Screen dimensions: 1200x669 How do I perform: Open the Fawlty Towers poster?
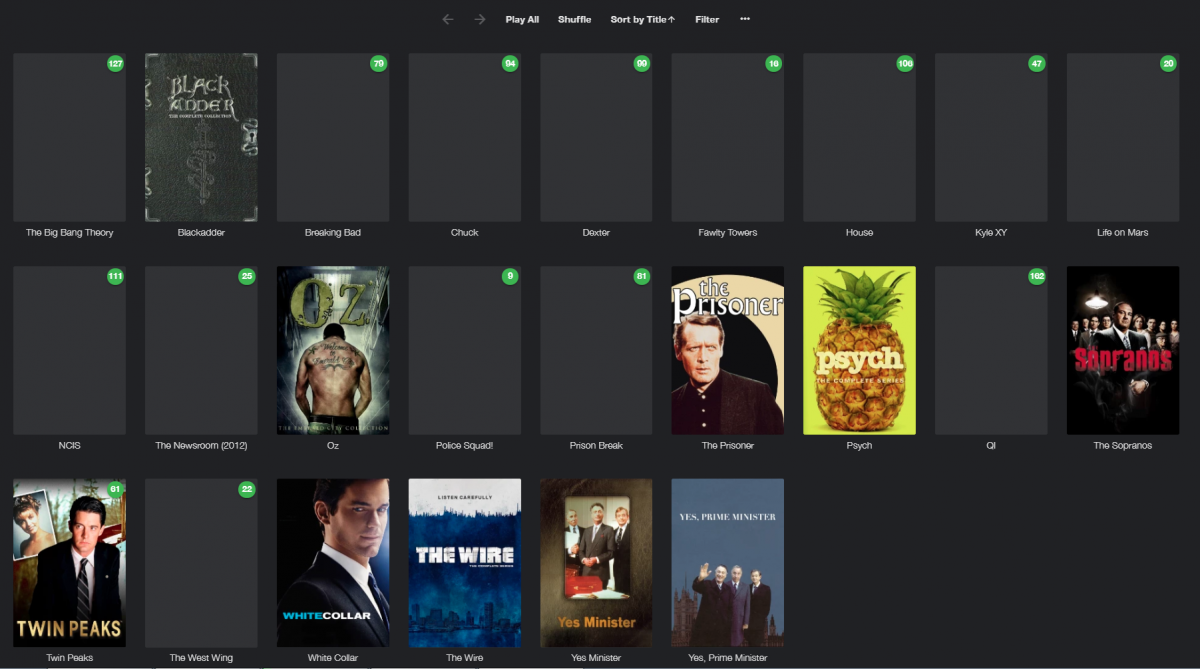click(728, 138)
